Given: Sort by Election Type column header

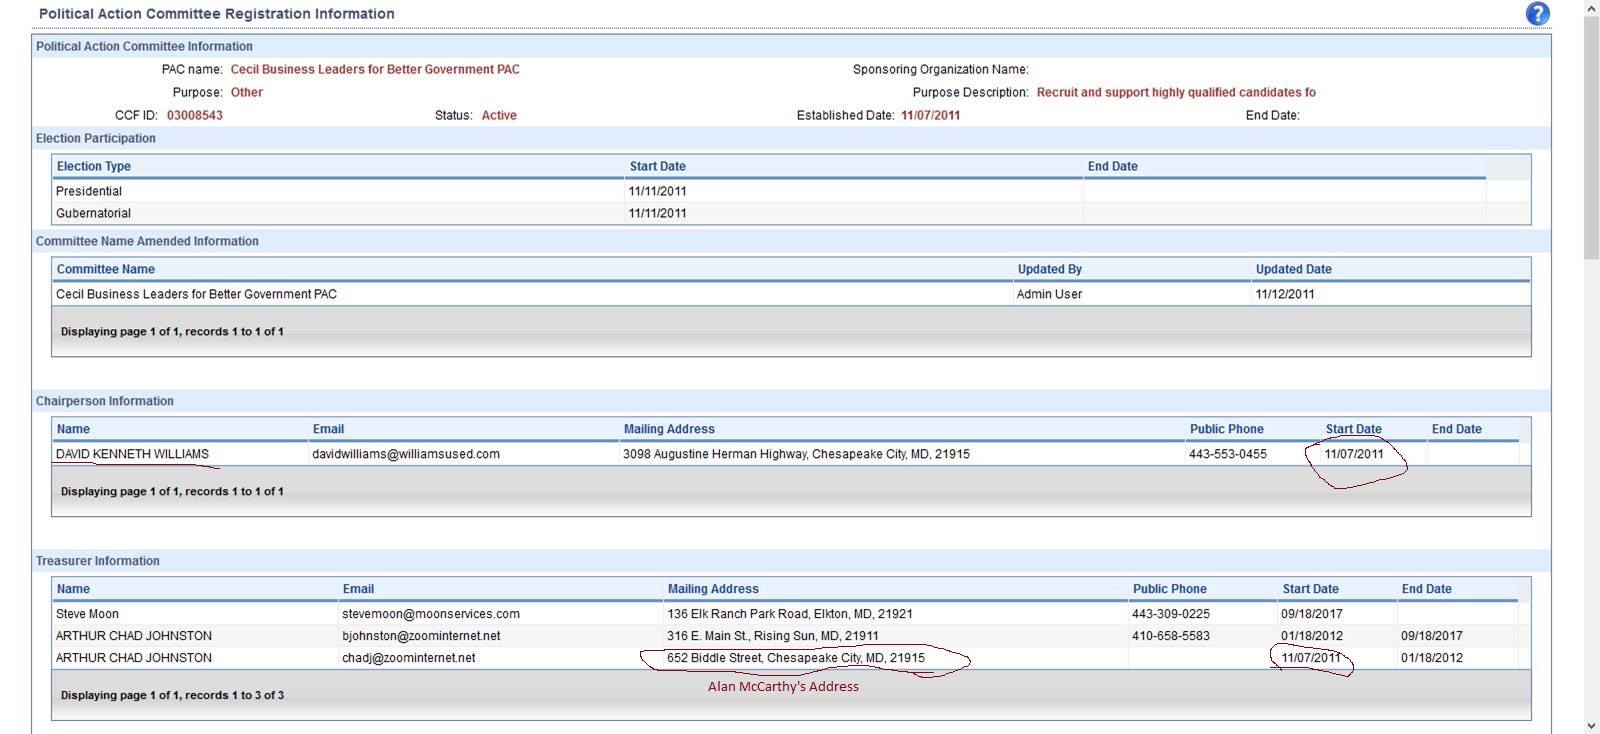Looking at the screenshot, I should pyautogui.click(x=93, y=166).
